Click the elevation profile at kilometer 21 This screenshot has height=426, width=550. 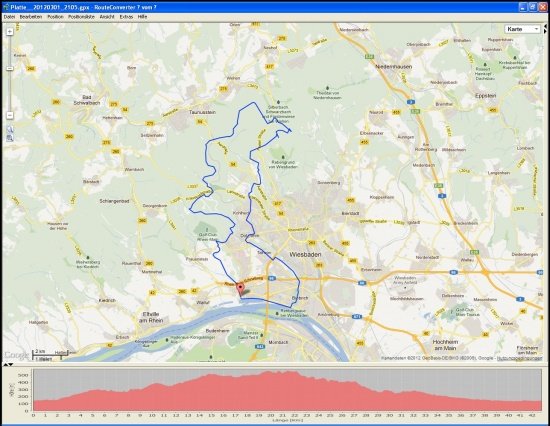282,391
